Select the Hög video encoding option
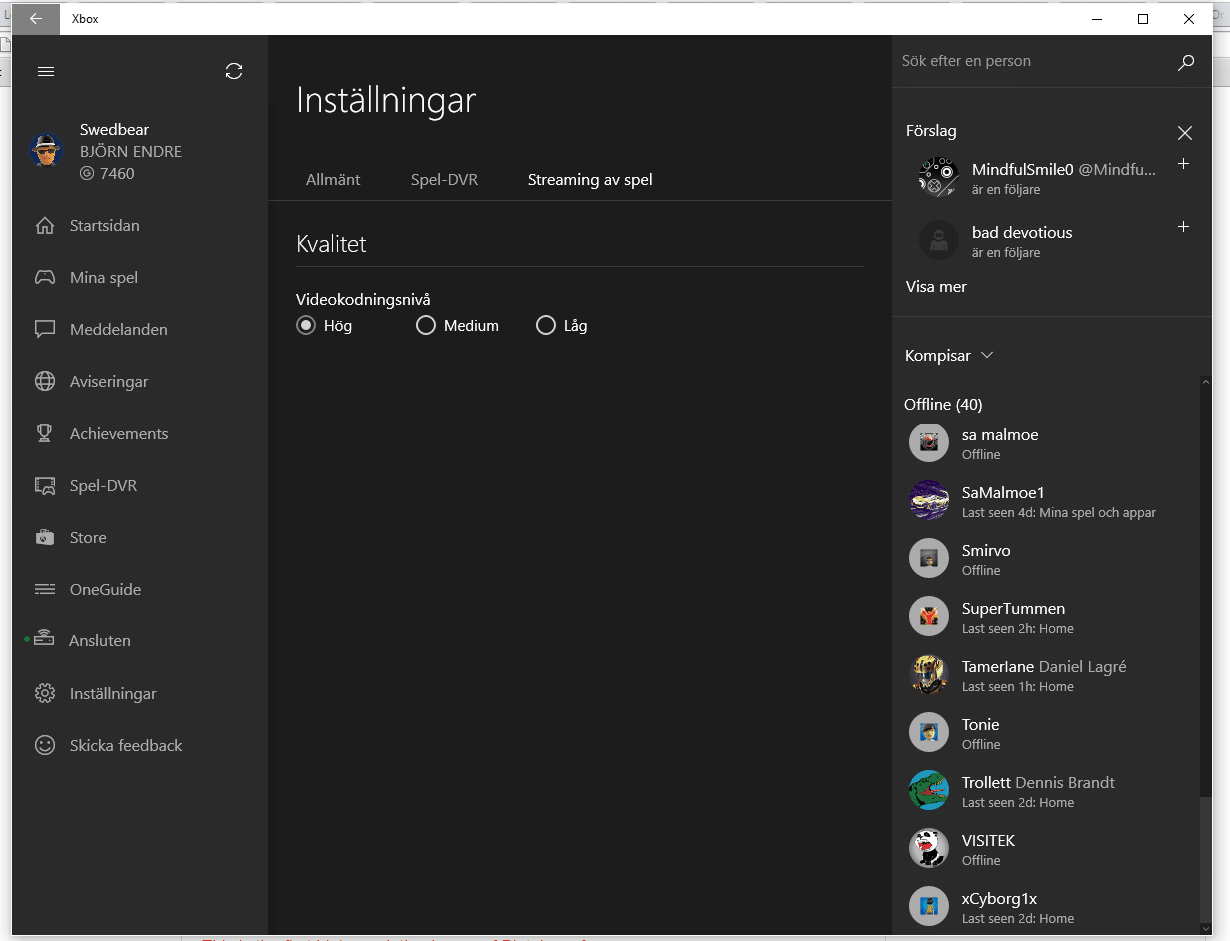This screenshot has height=941, width=1230. click(306, 326)
